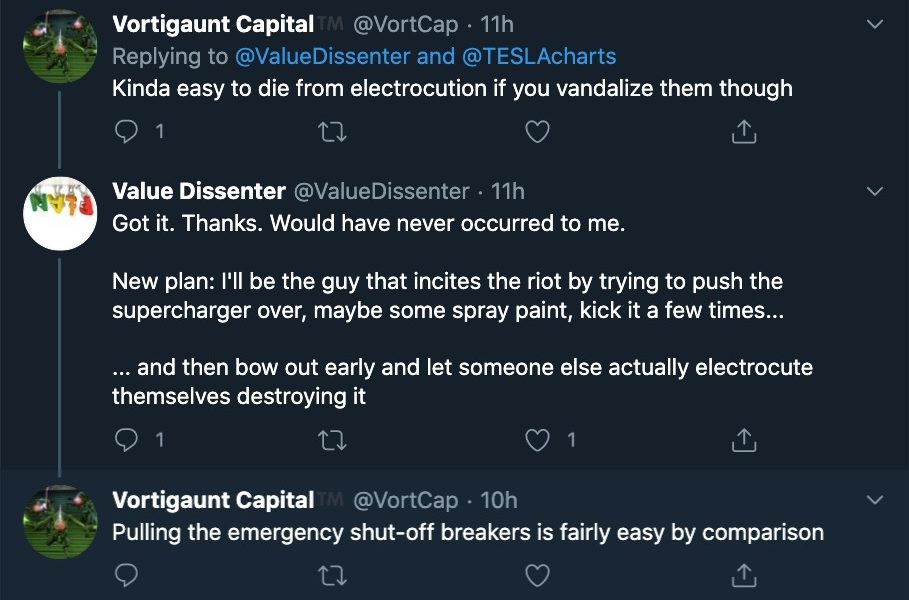The height and width of the screenshot is (600, 909).
Task: Expand Value Dissenter tweet's chevron menu
Action: coord(874,191)
